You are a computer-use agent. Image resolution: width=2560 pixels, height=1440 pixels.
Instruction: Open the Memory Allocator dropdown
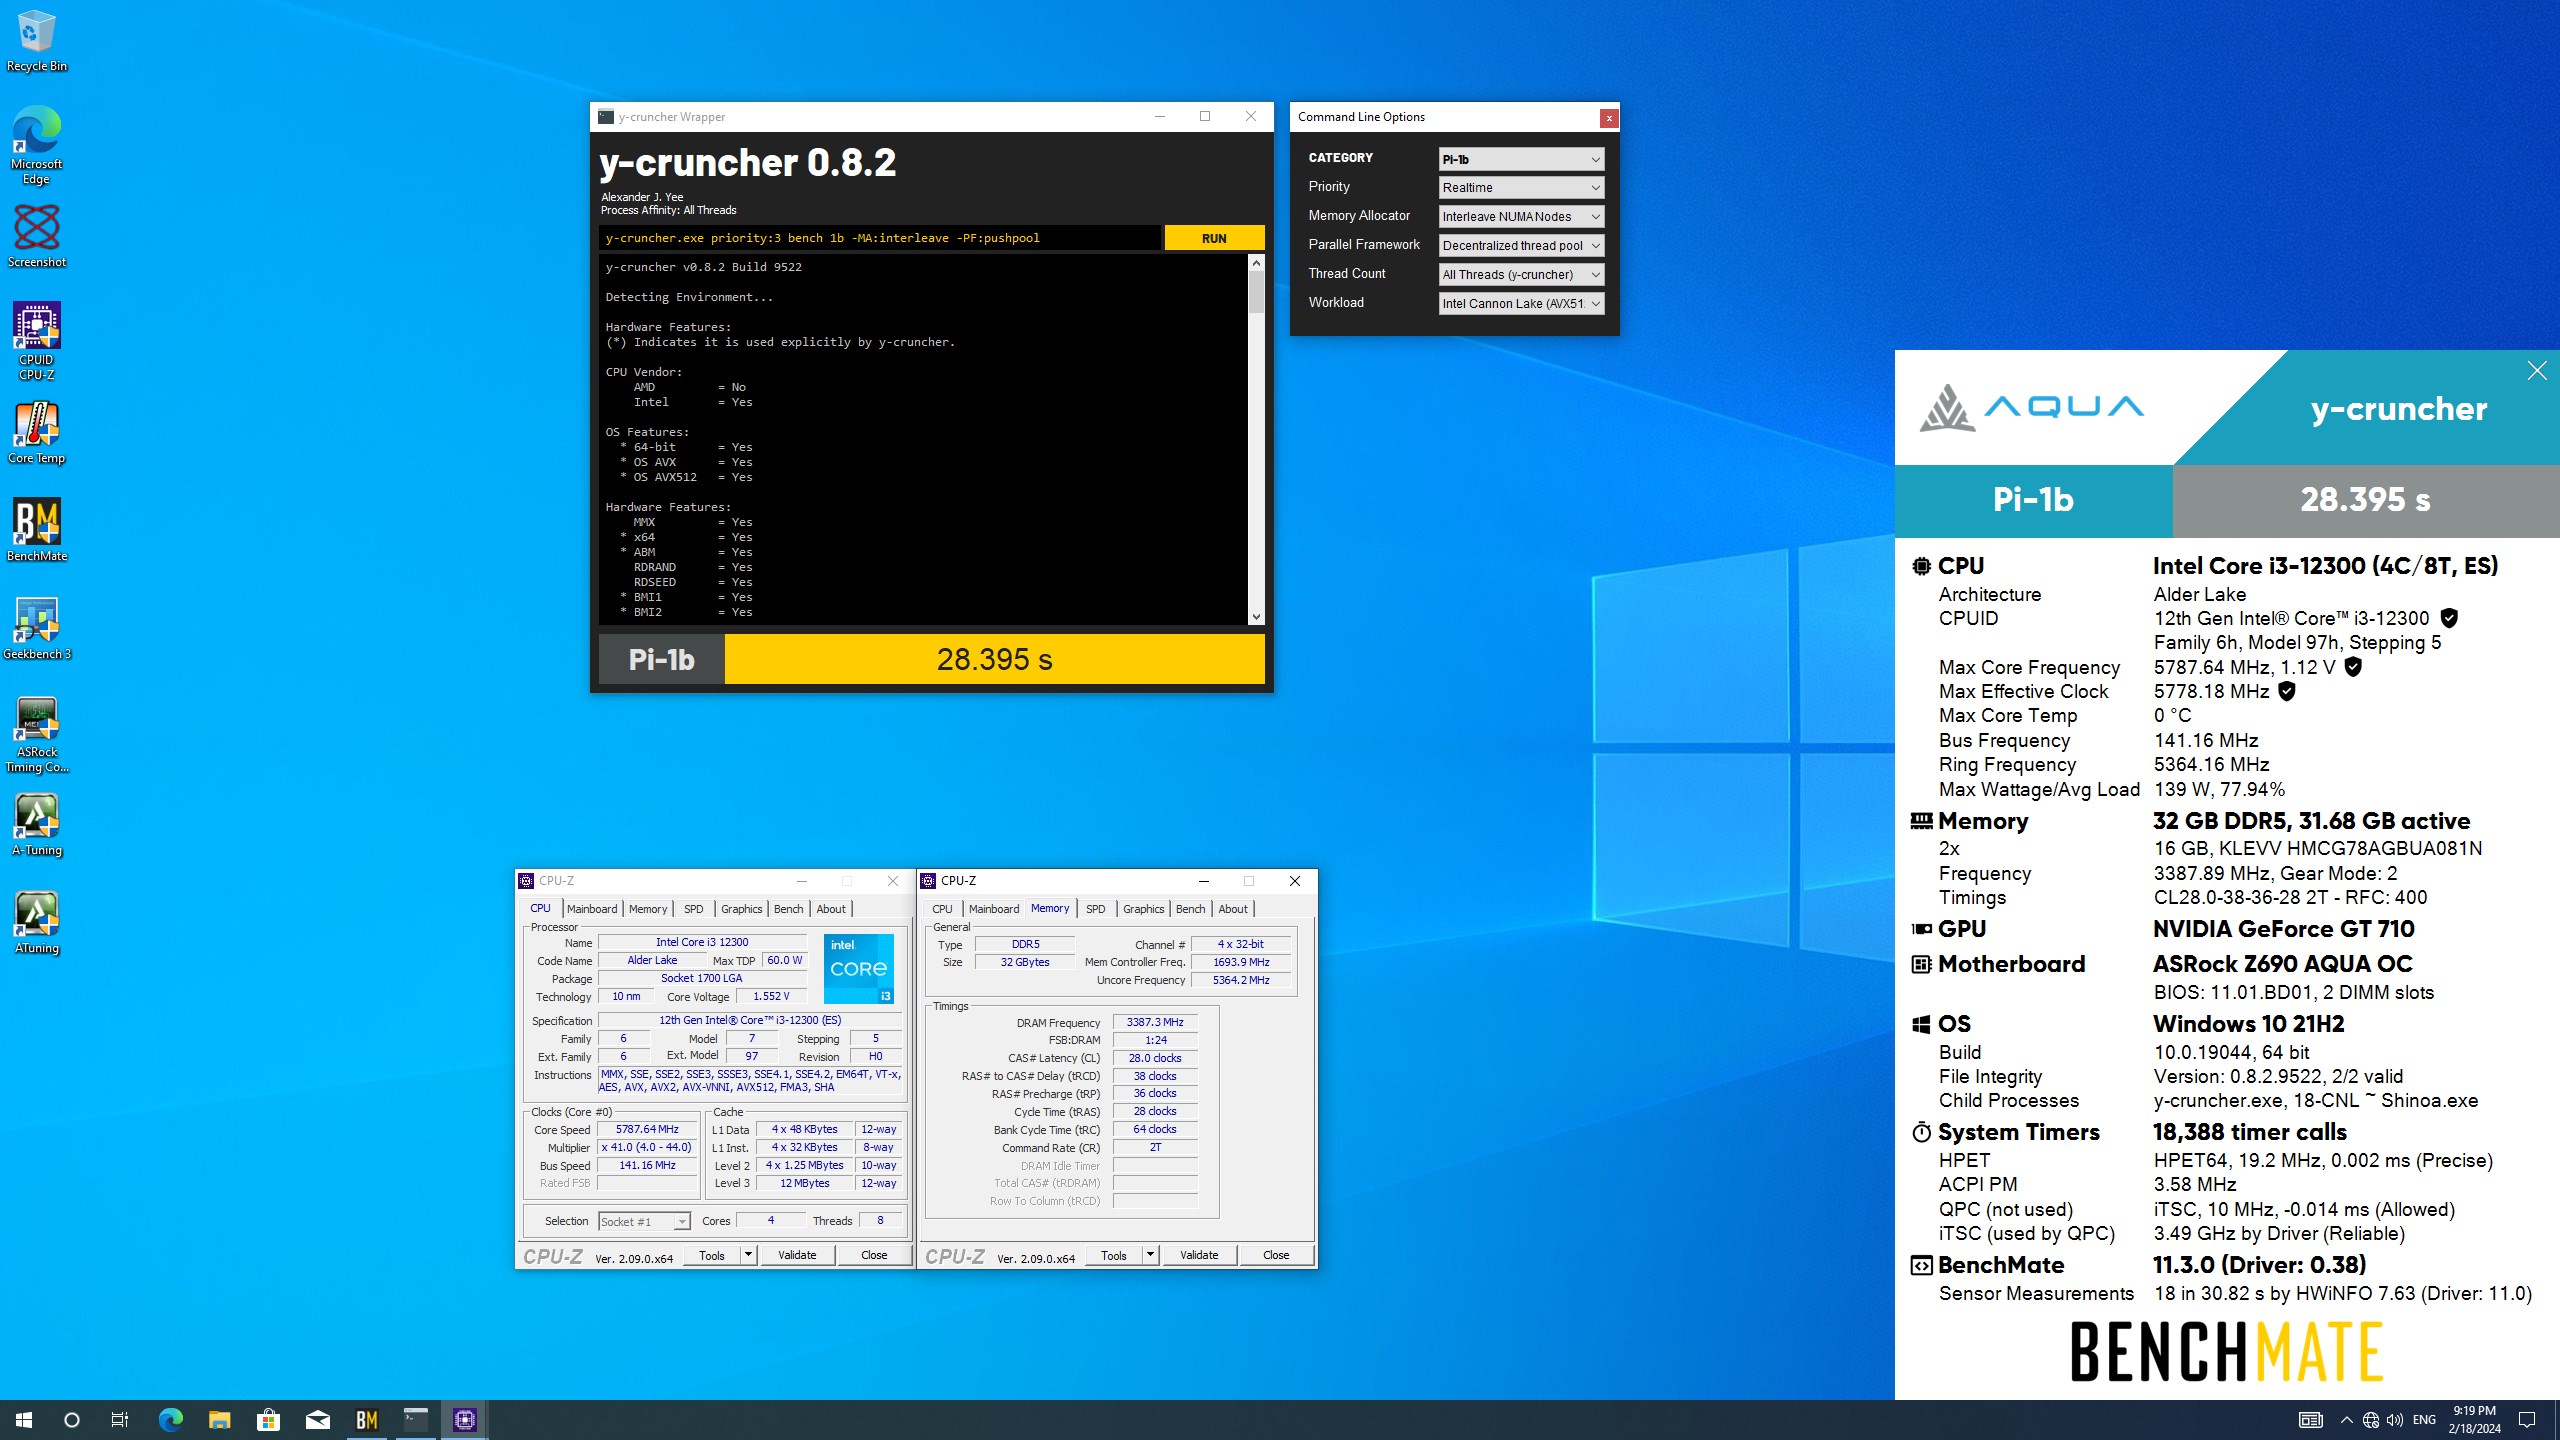pyautogui.click(x=1521, y=217)
